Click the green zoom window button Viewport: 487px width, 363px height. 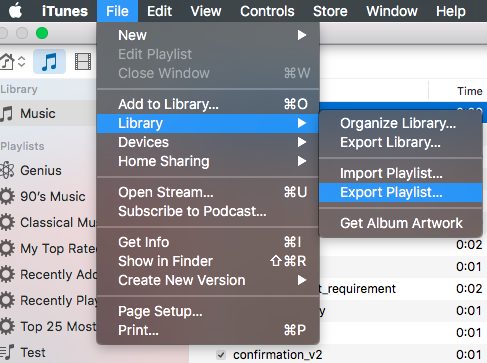pos(42,33)
